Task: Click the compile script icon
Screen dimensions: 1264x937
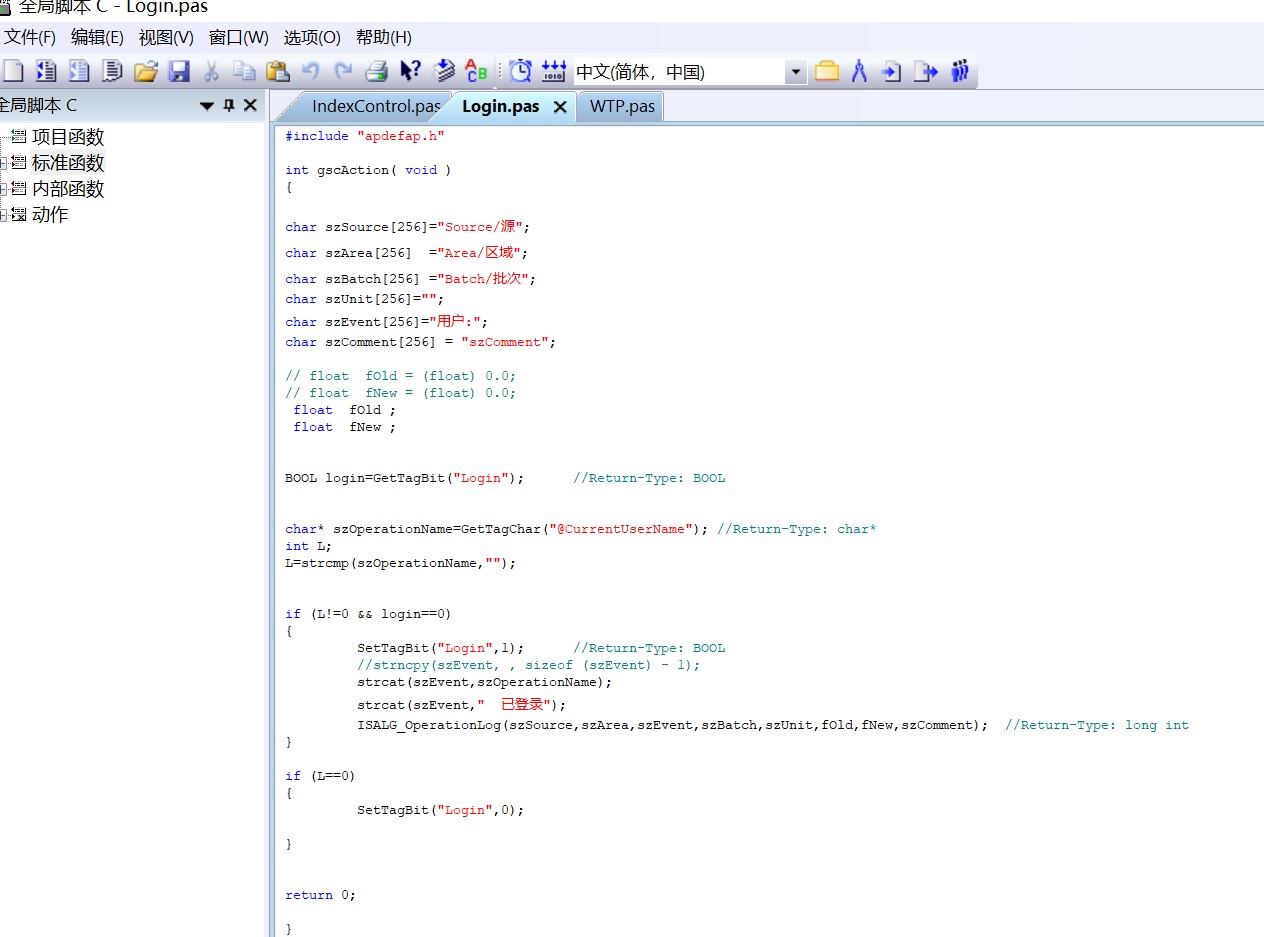Action: click(444, 71)
